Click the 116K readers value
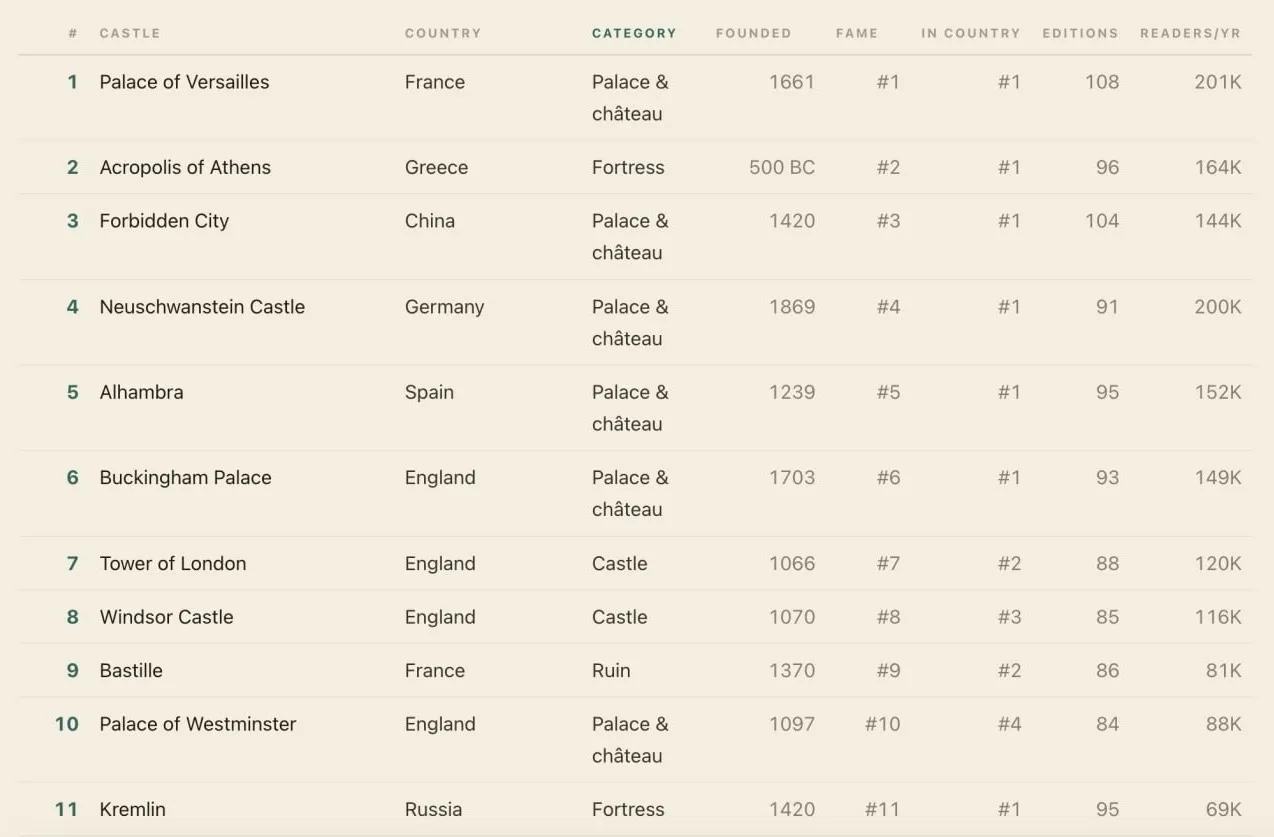This screenshot has height=837, width=1274. (x=1217, y=617)
